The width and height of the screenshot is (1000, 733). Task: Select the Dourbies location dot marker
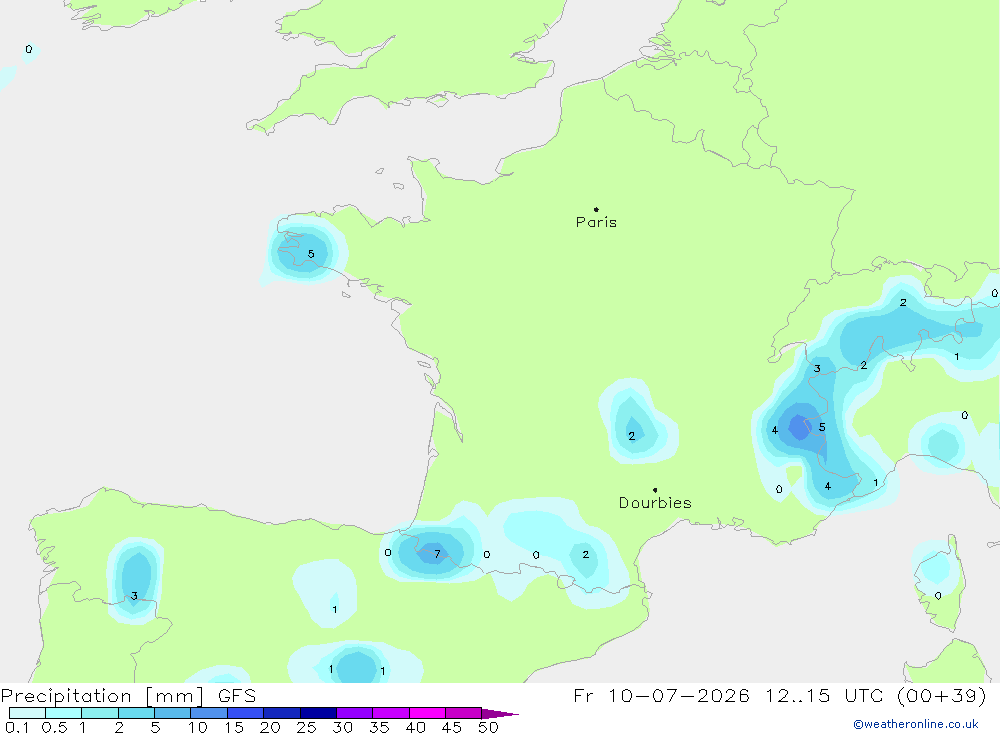[655, 490]
